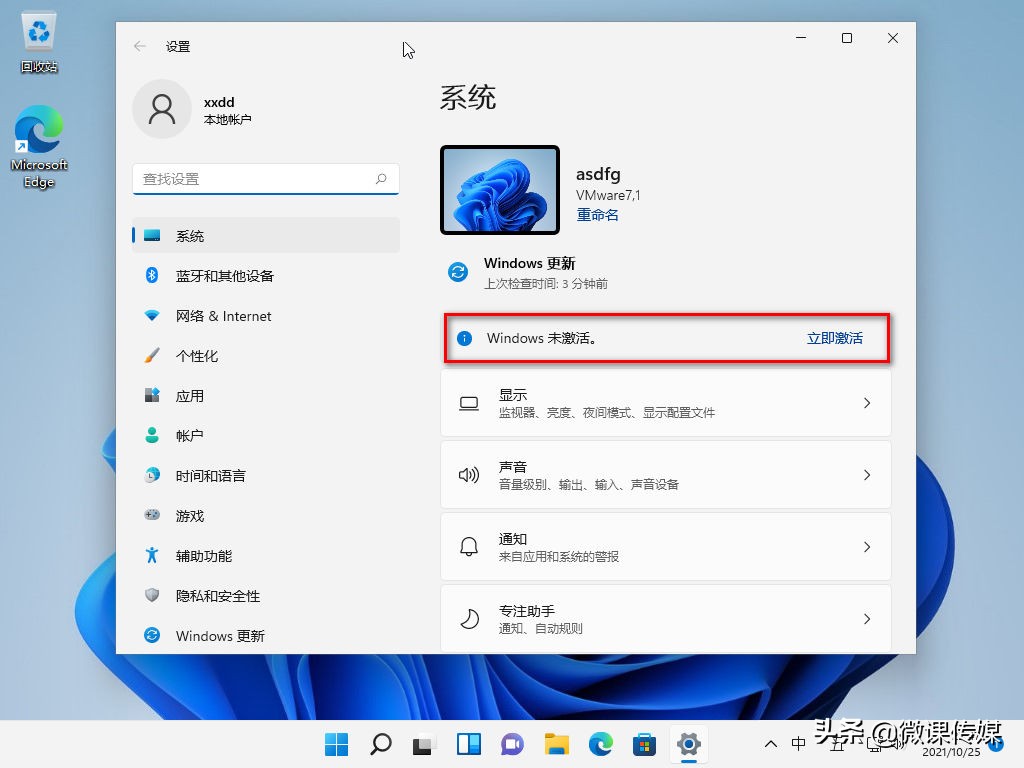Image resolution: width=1024 pixels, height=768 pixels.
Task: Expand the Sound settings chevron
Action: 867,475
